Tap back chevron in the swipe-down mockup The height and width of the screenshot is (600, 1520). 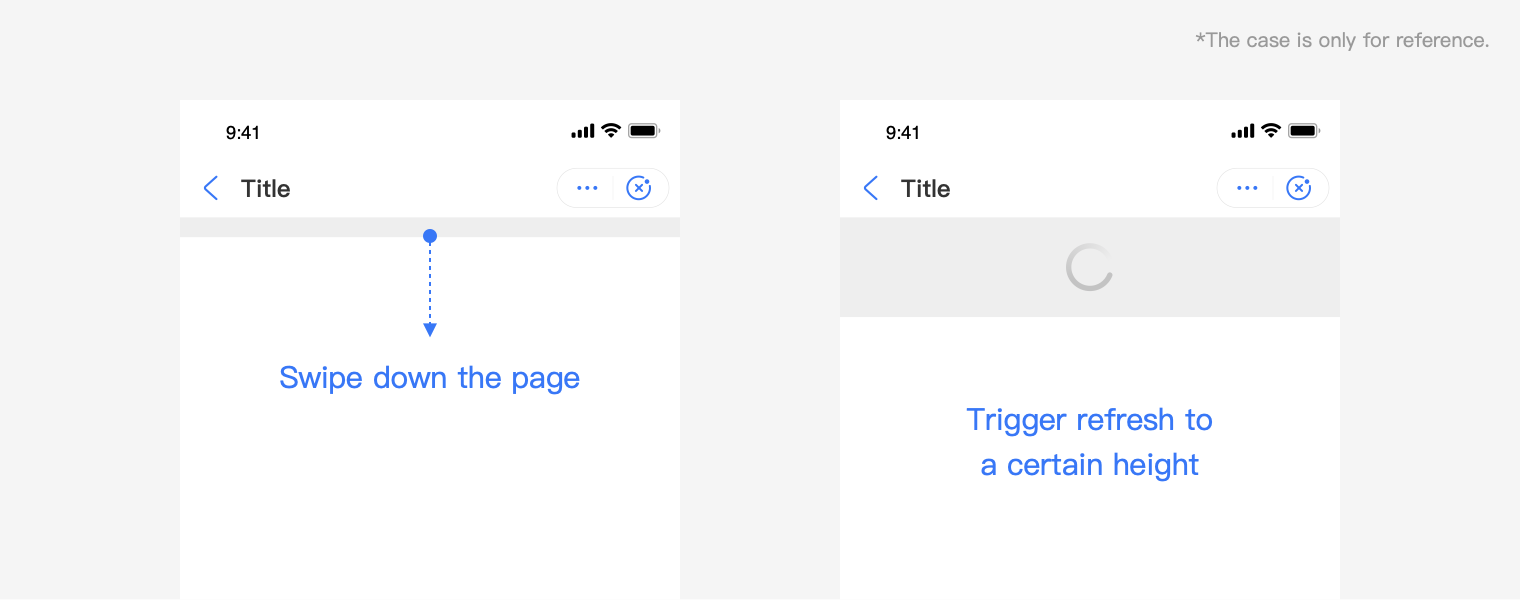click(210, 188)
